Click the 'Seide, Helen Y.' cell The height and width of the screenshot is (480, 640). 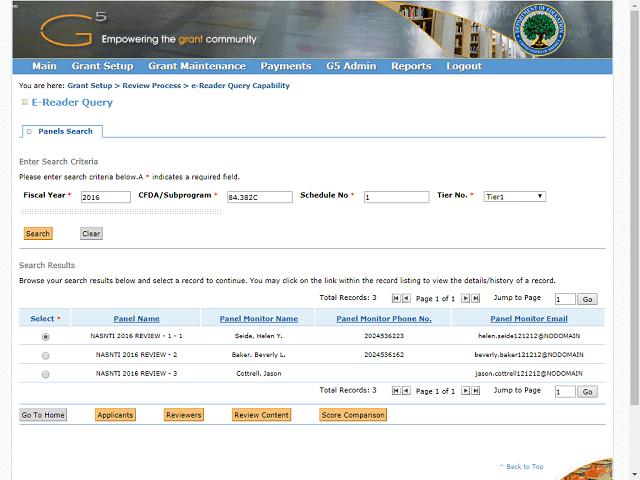tap(259, 336)
